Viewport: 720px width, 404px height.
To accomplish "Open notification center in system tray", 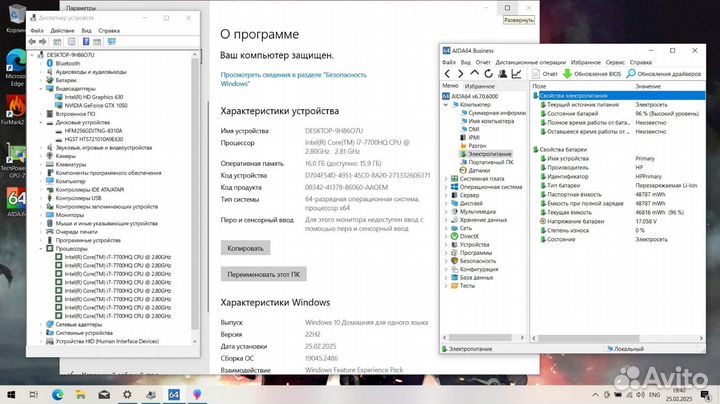I will [706, 394].
